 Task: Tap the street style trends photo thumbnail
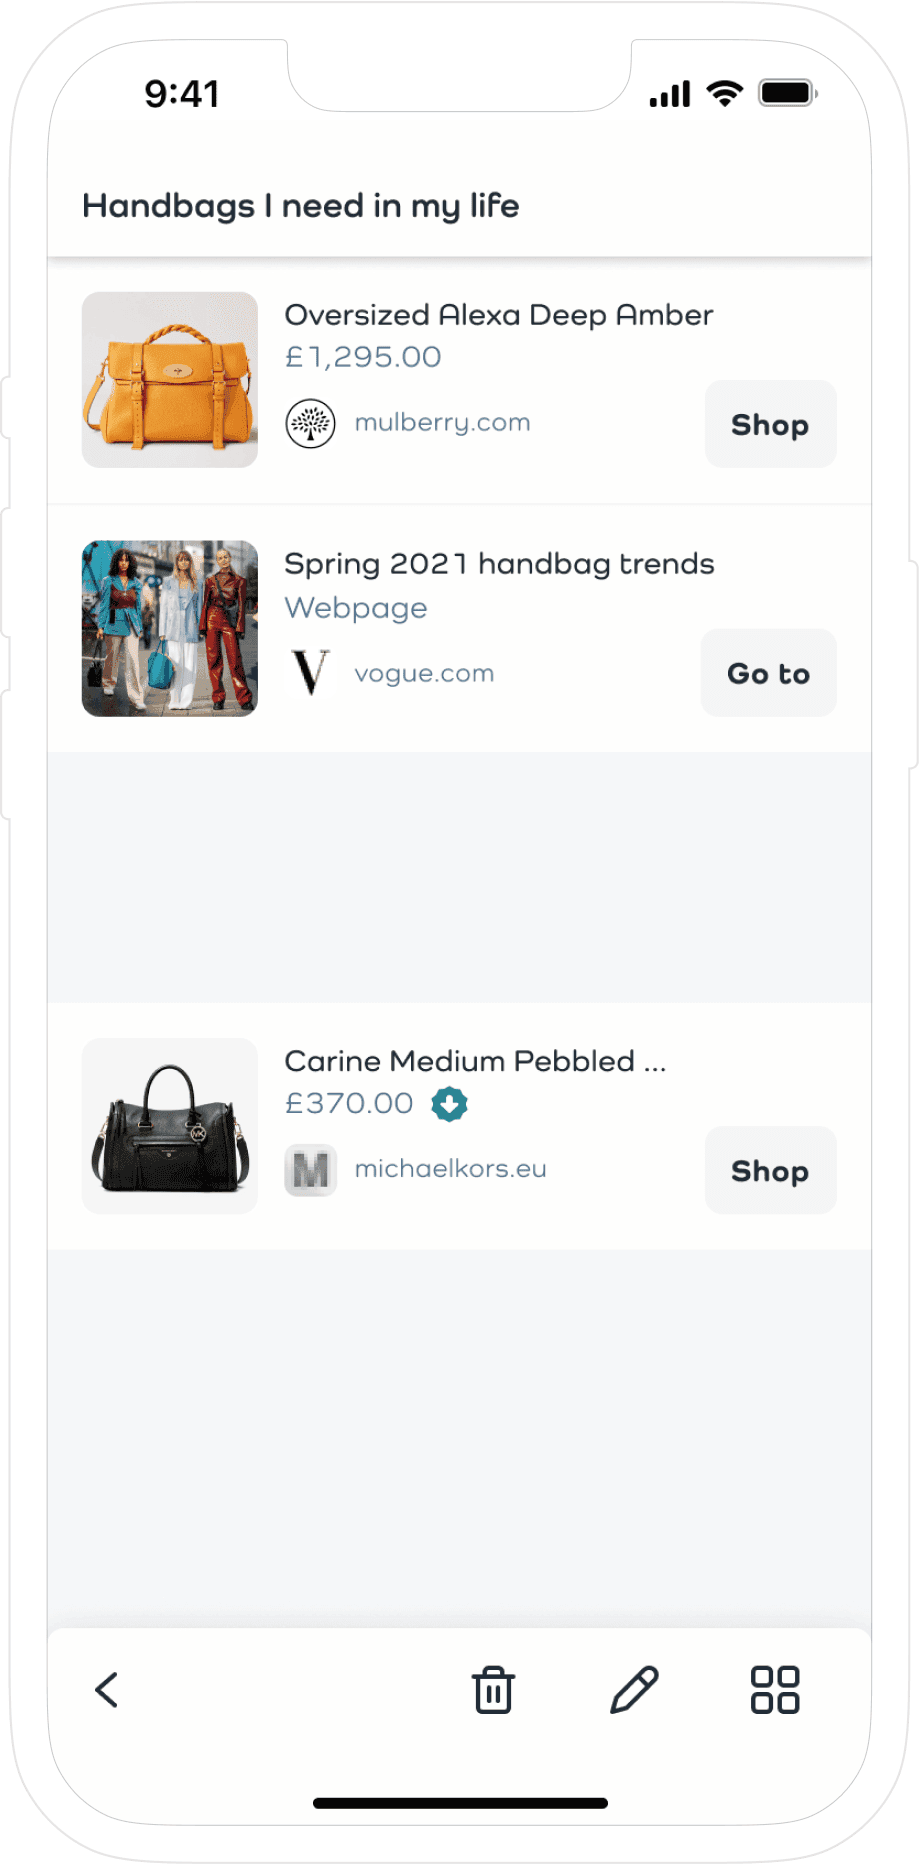click(x=169, y=628)
